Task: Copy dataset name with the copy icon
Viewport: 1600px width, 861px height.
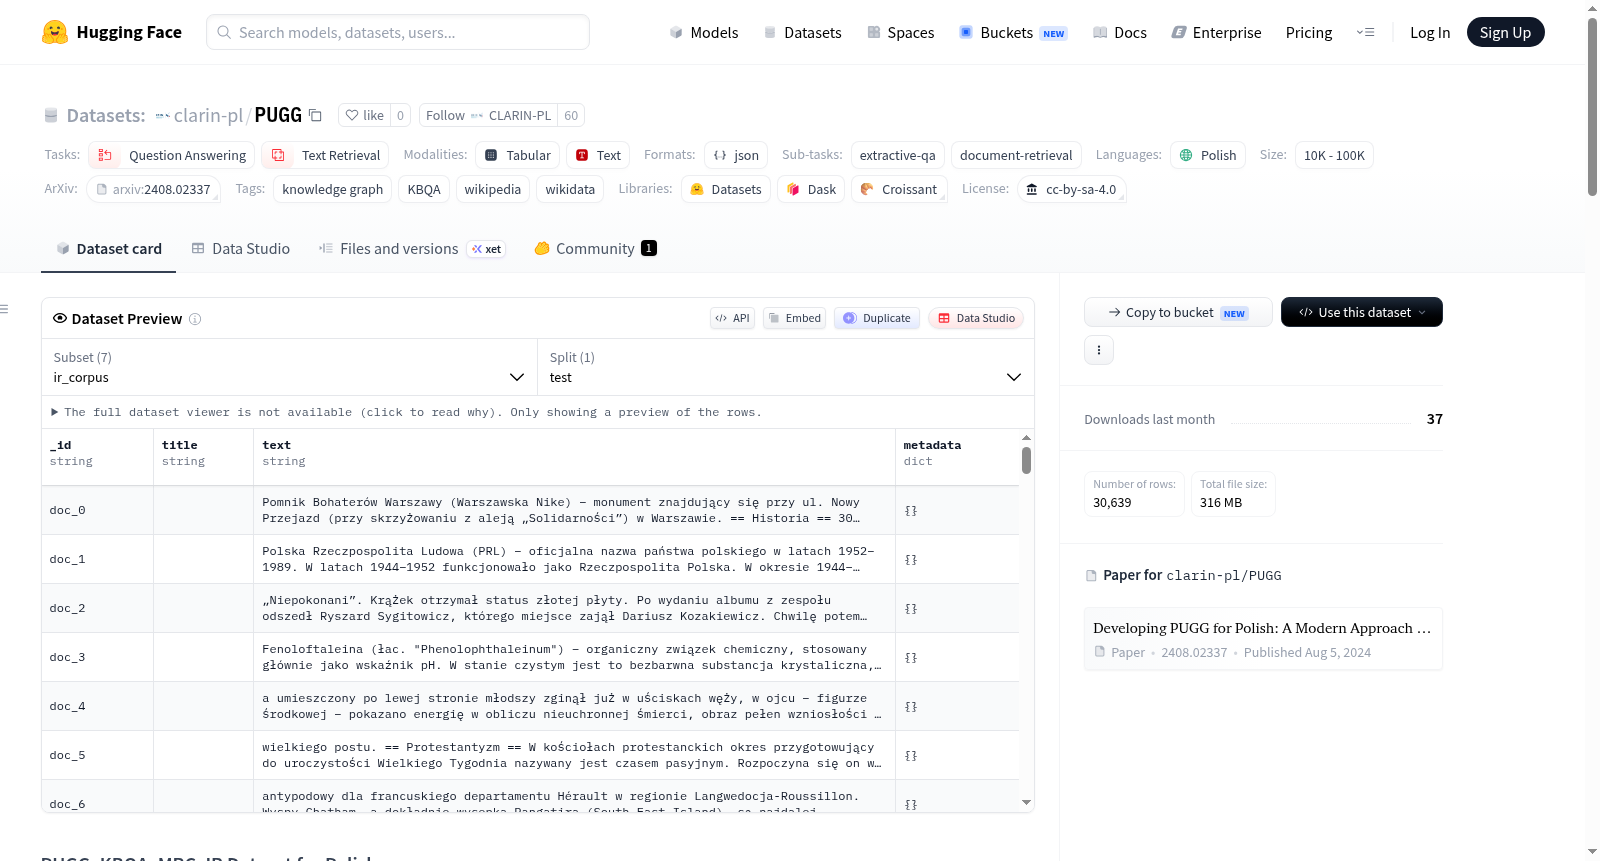Action: (315, 115)
